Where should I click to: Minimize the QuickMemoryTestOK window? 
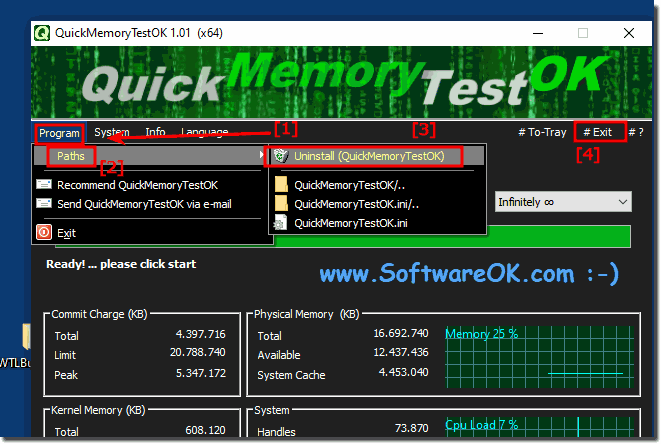coord(538,33)
